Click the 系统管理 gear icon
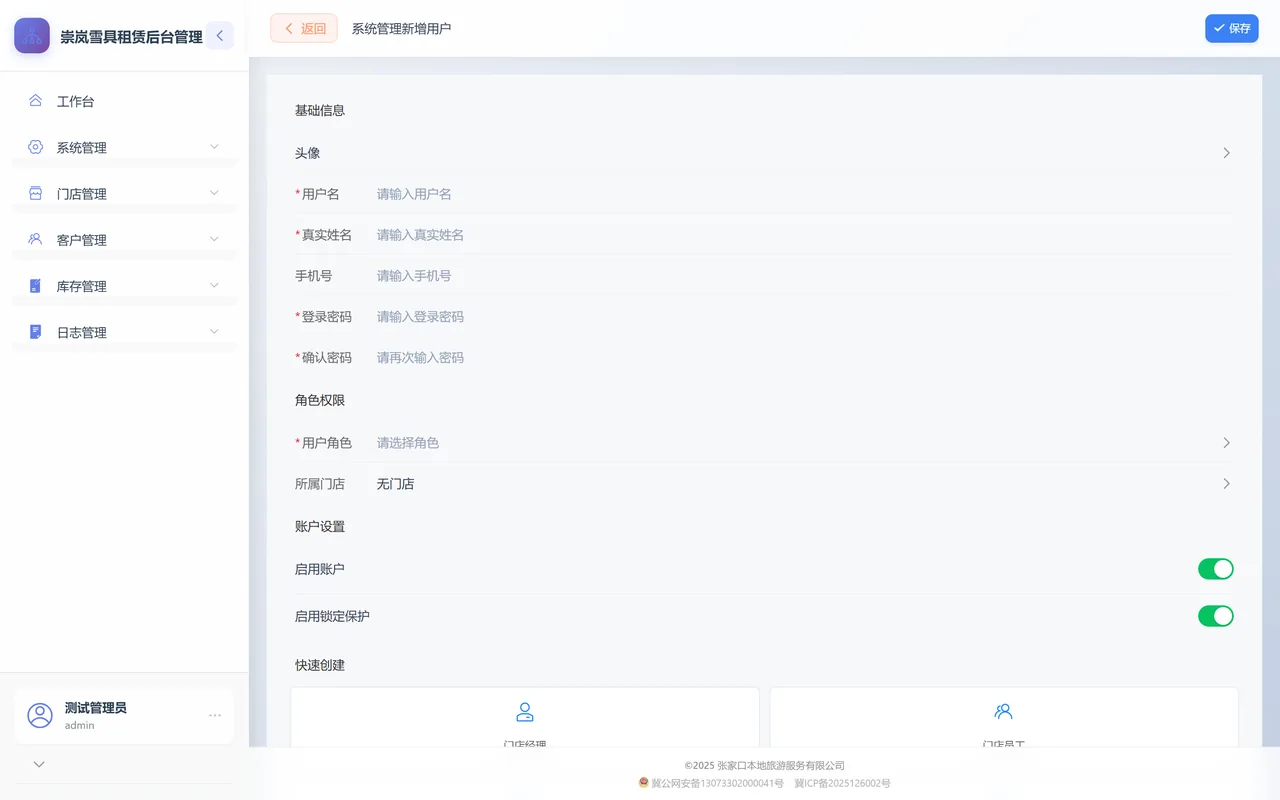 click(35, 147)
